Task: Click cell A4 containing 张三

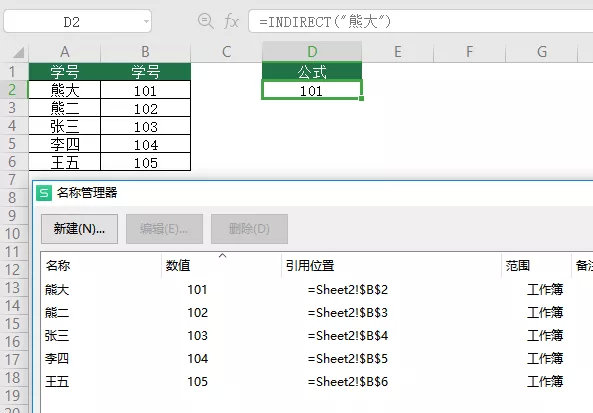Action: [65, 126]
